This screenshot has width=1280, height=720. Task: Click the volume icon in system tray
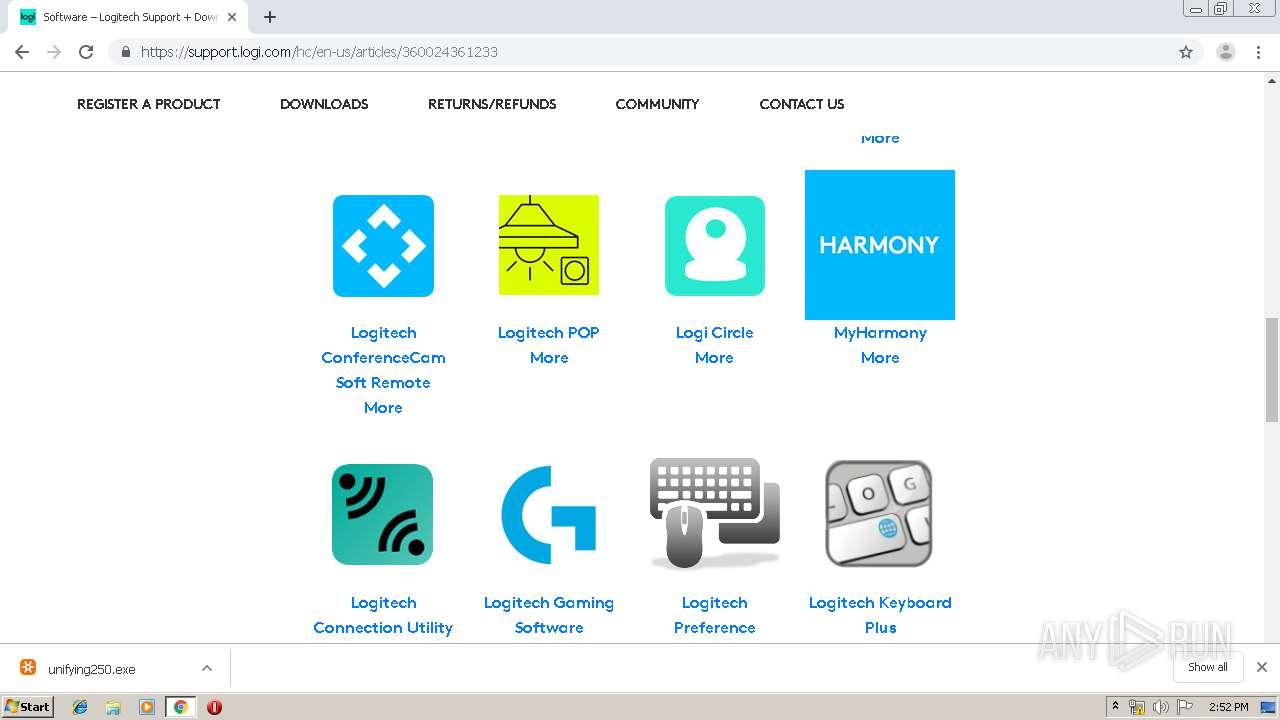(x=1161, y=707)
